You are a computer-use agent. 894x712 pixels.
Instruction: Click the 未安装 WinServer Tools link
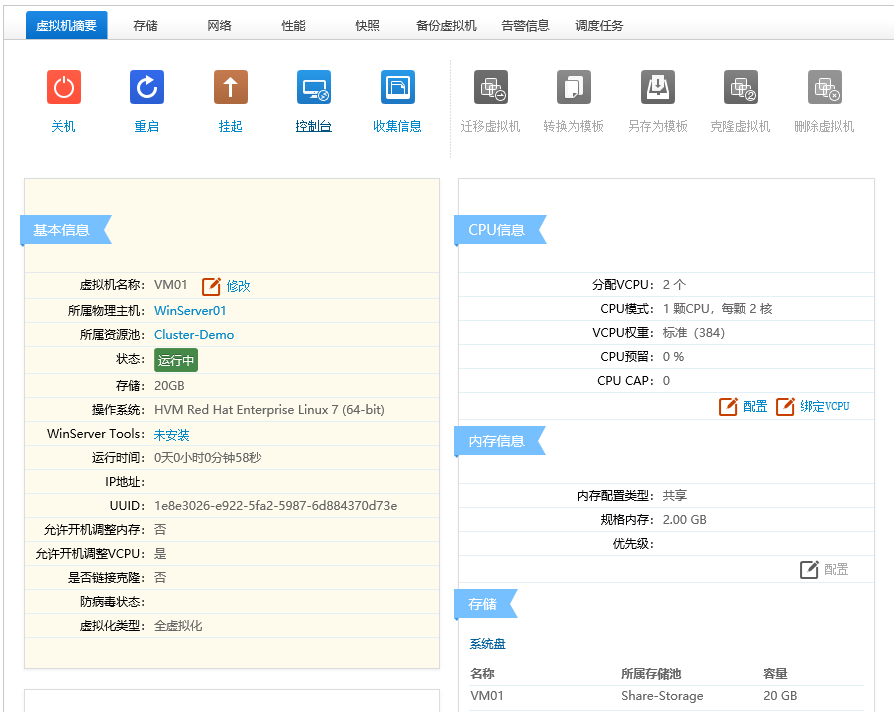click(172, 435)
